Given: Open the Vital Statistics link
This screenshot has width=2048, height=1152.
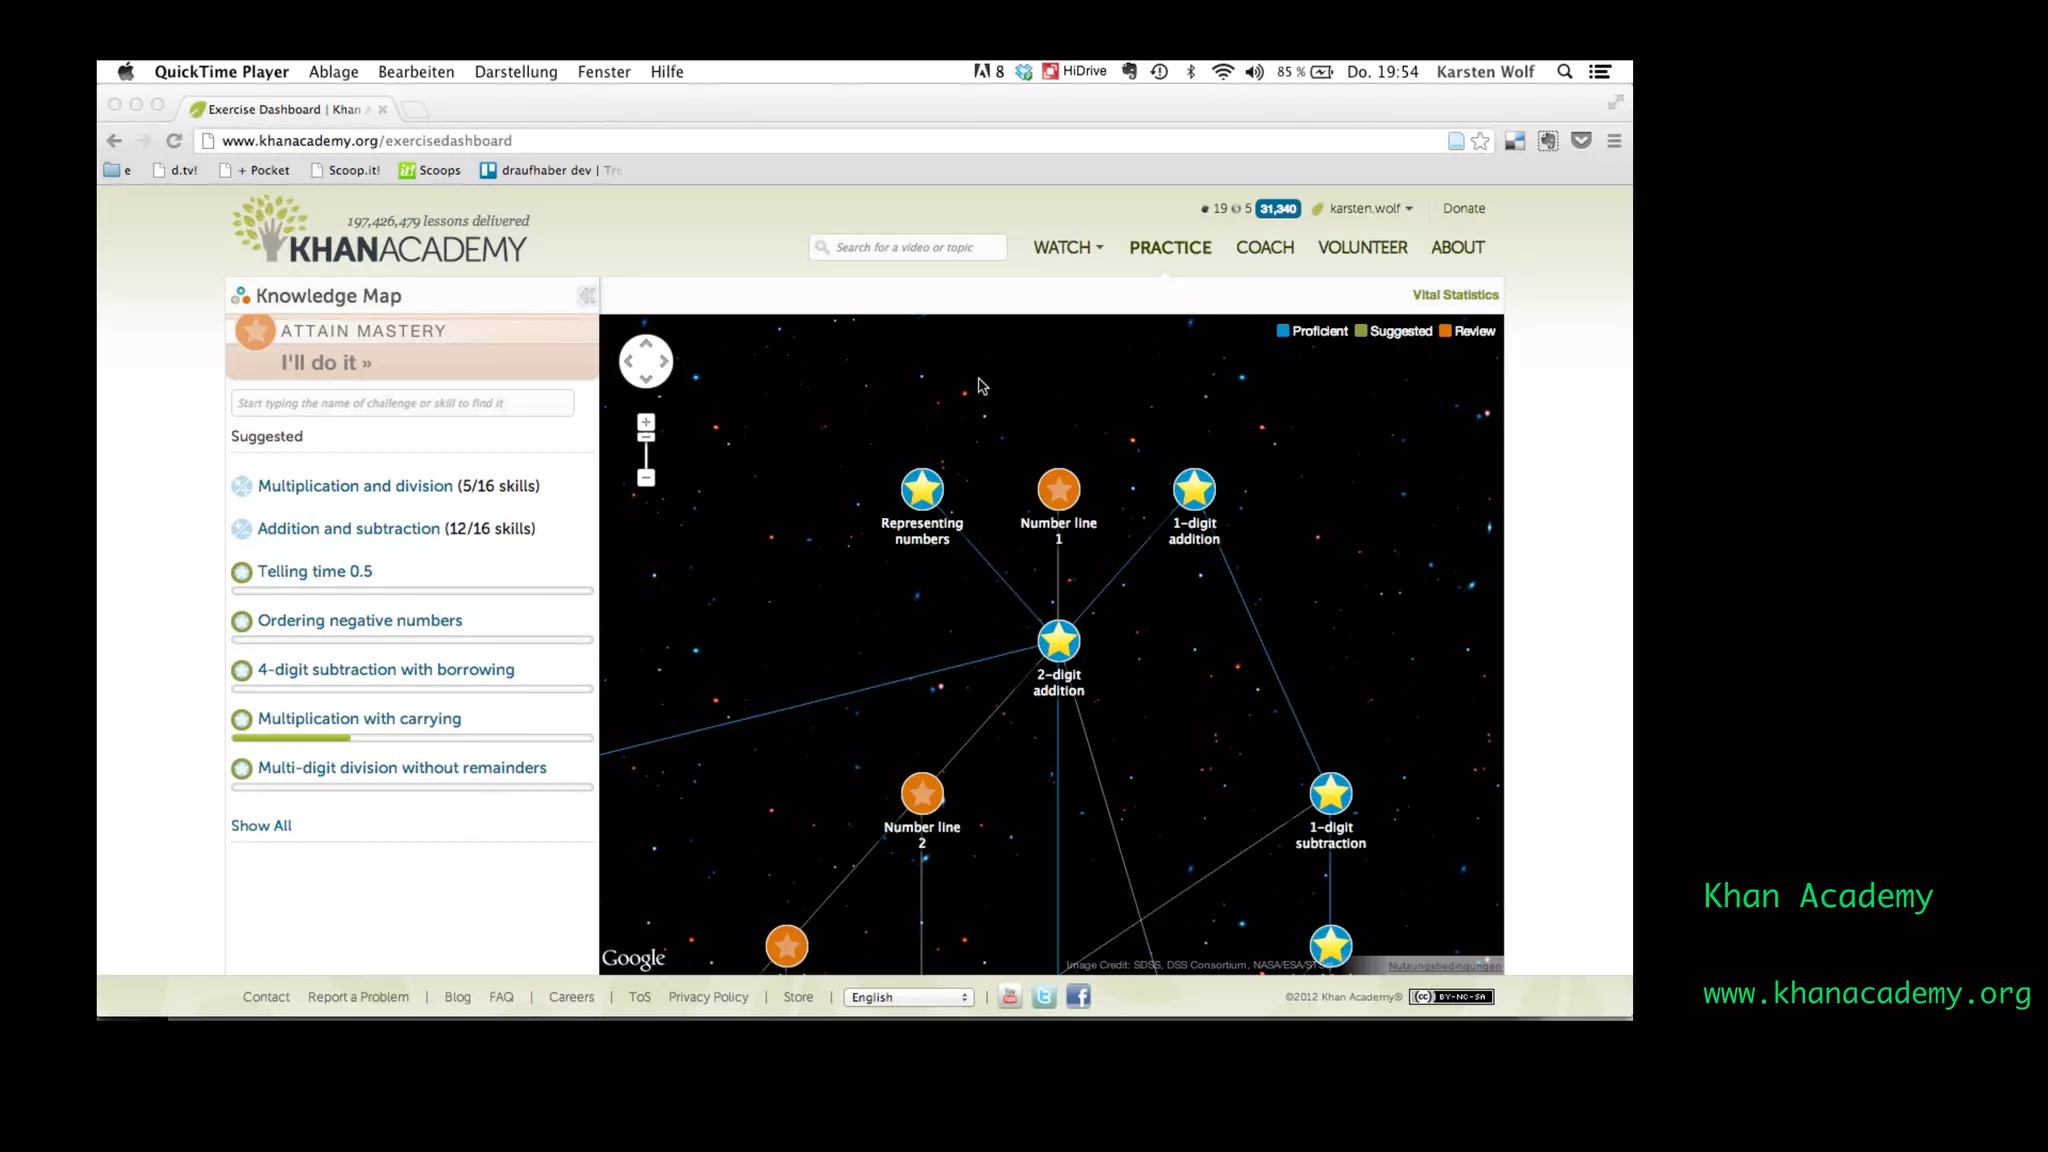Looking at the screenshot, I should (1455, 295).
